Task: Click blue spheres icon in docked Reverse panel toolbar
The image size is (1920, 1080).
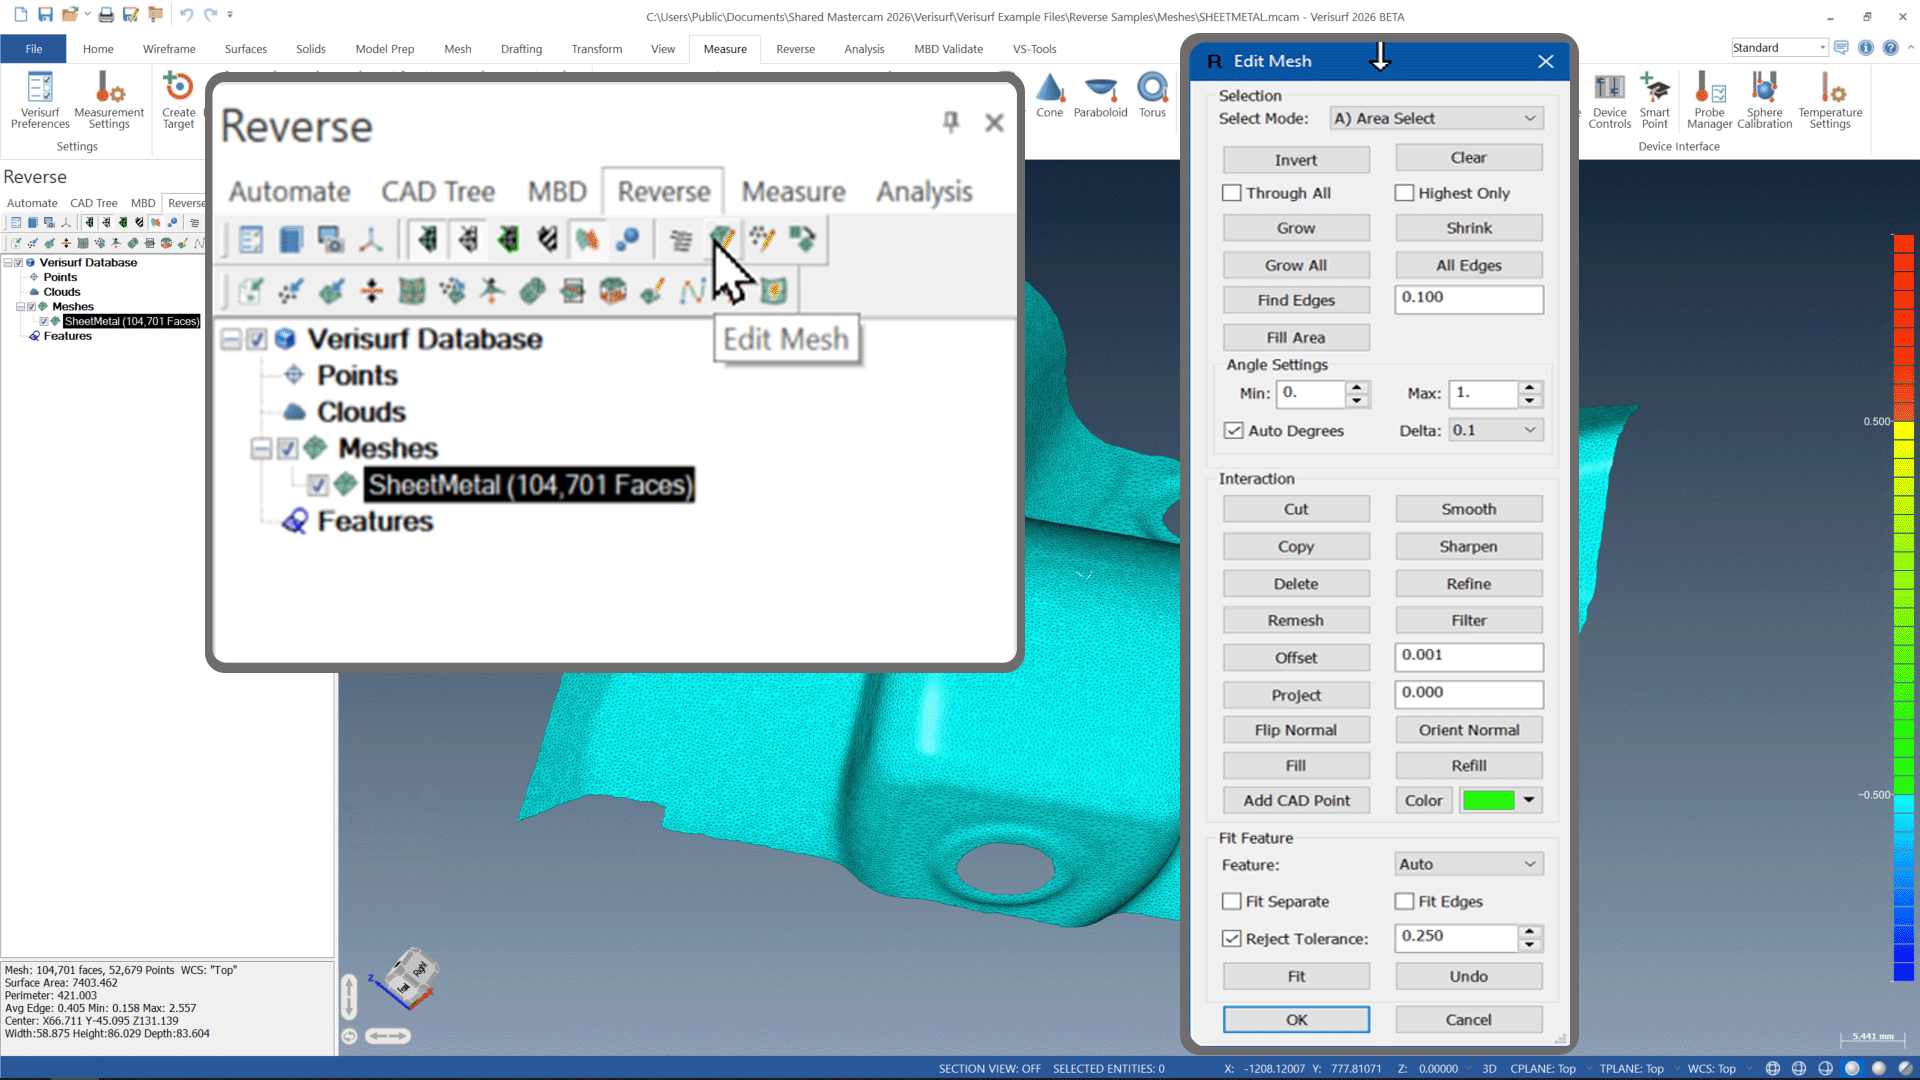Action: (x=172, y=222)
